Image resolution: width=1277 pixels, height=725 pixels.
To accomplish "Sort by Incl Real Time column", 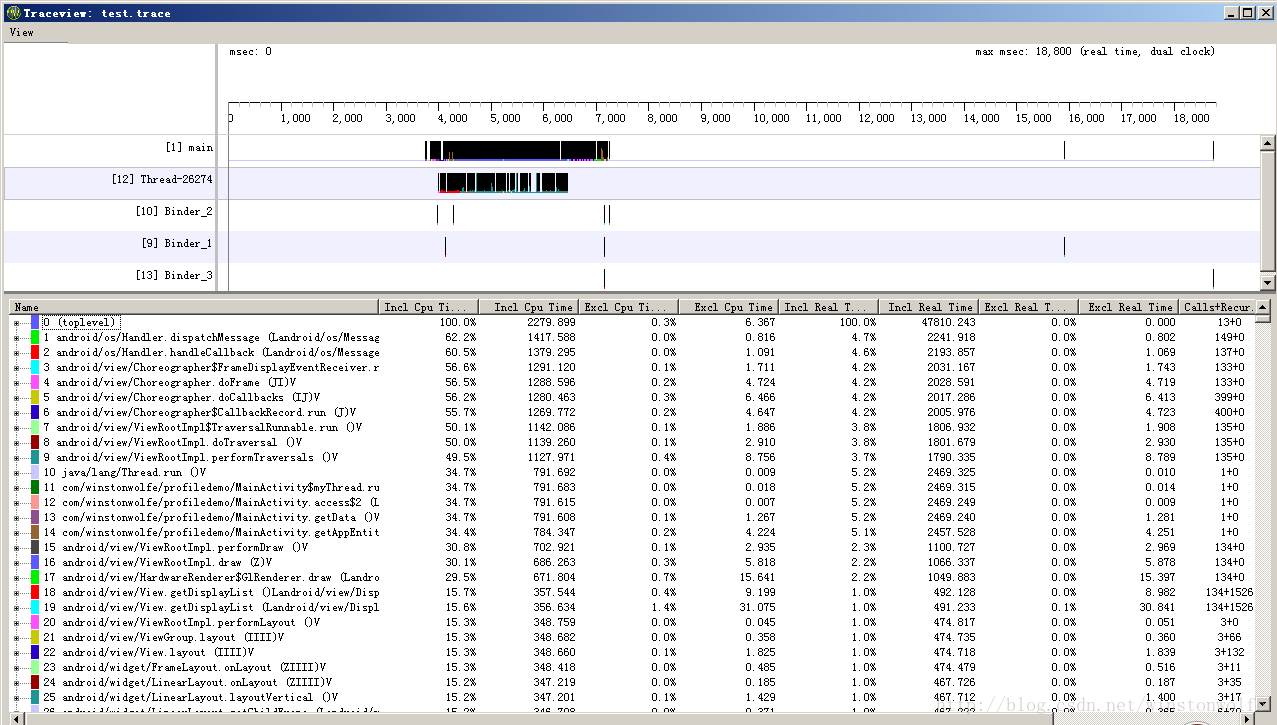I will [929, 307].
